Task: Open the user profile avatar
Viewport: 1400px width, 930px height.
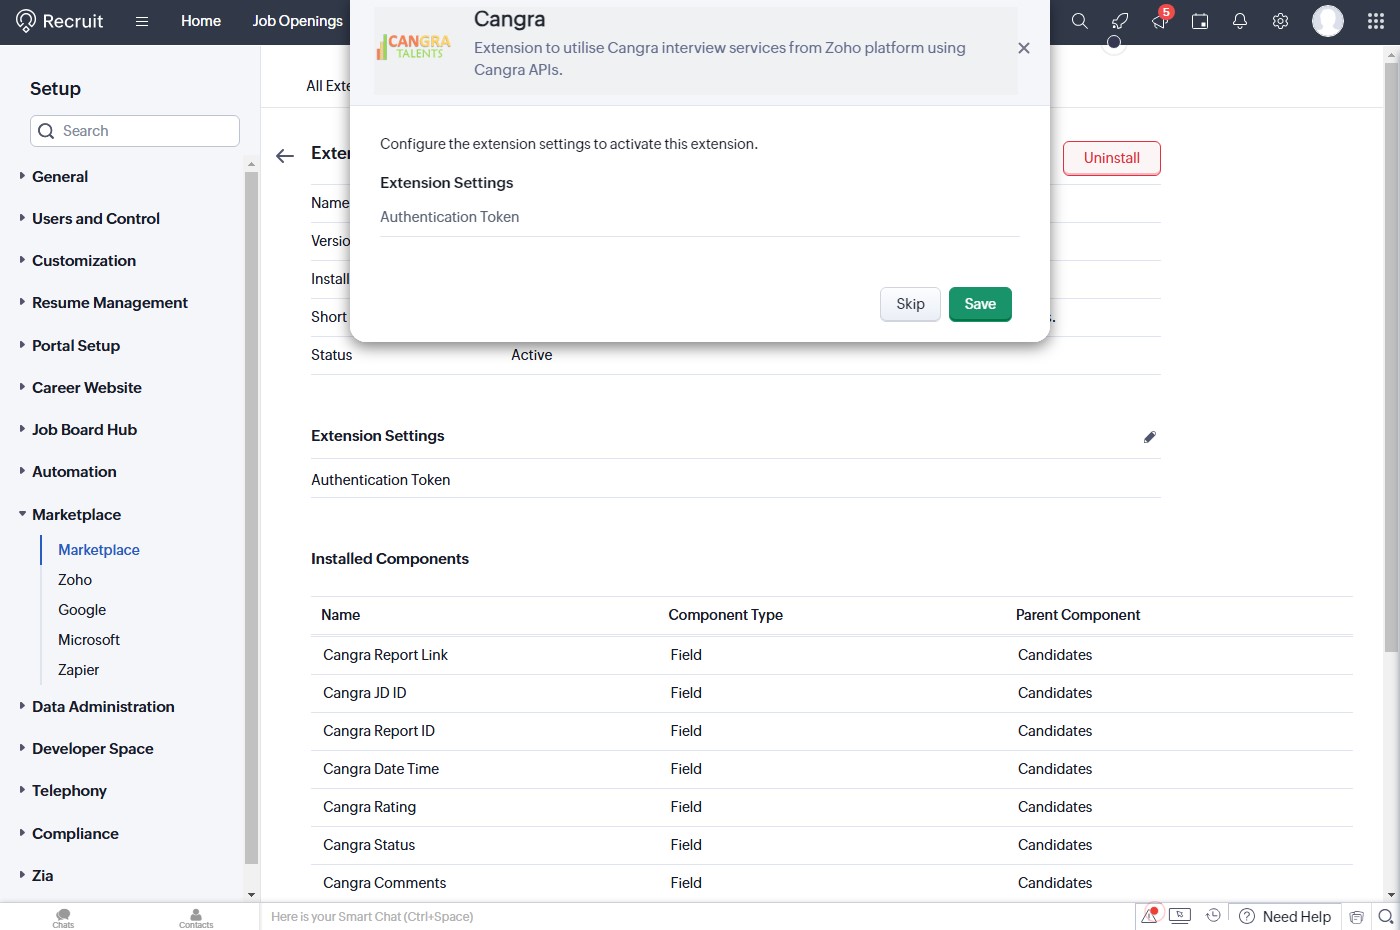Action: pos(1328,20)
